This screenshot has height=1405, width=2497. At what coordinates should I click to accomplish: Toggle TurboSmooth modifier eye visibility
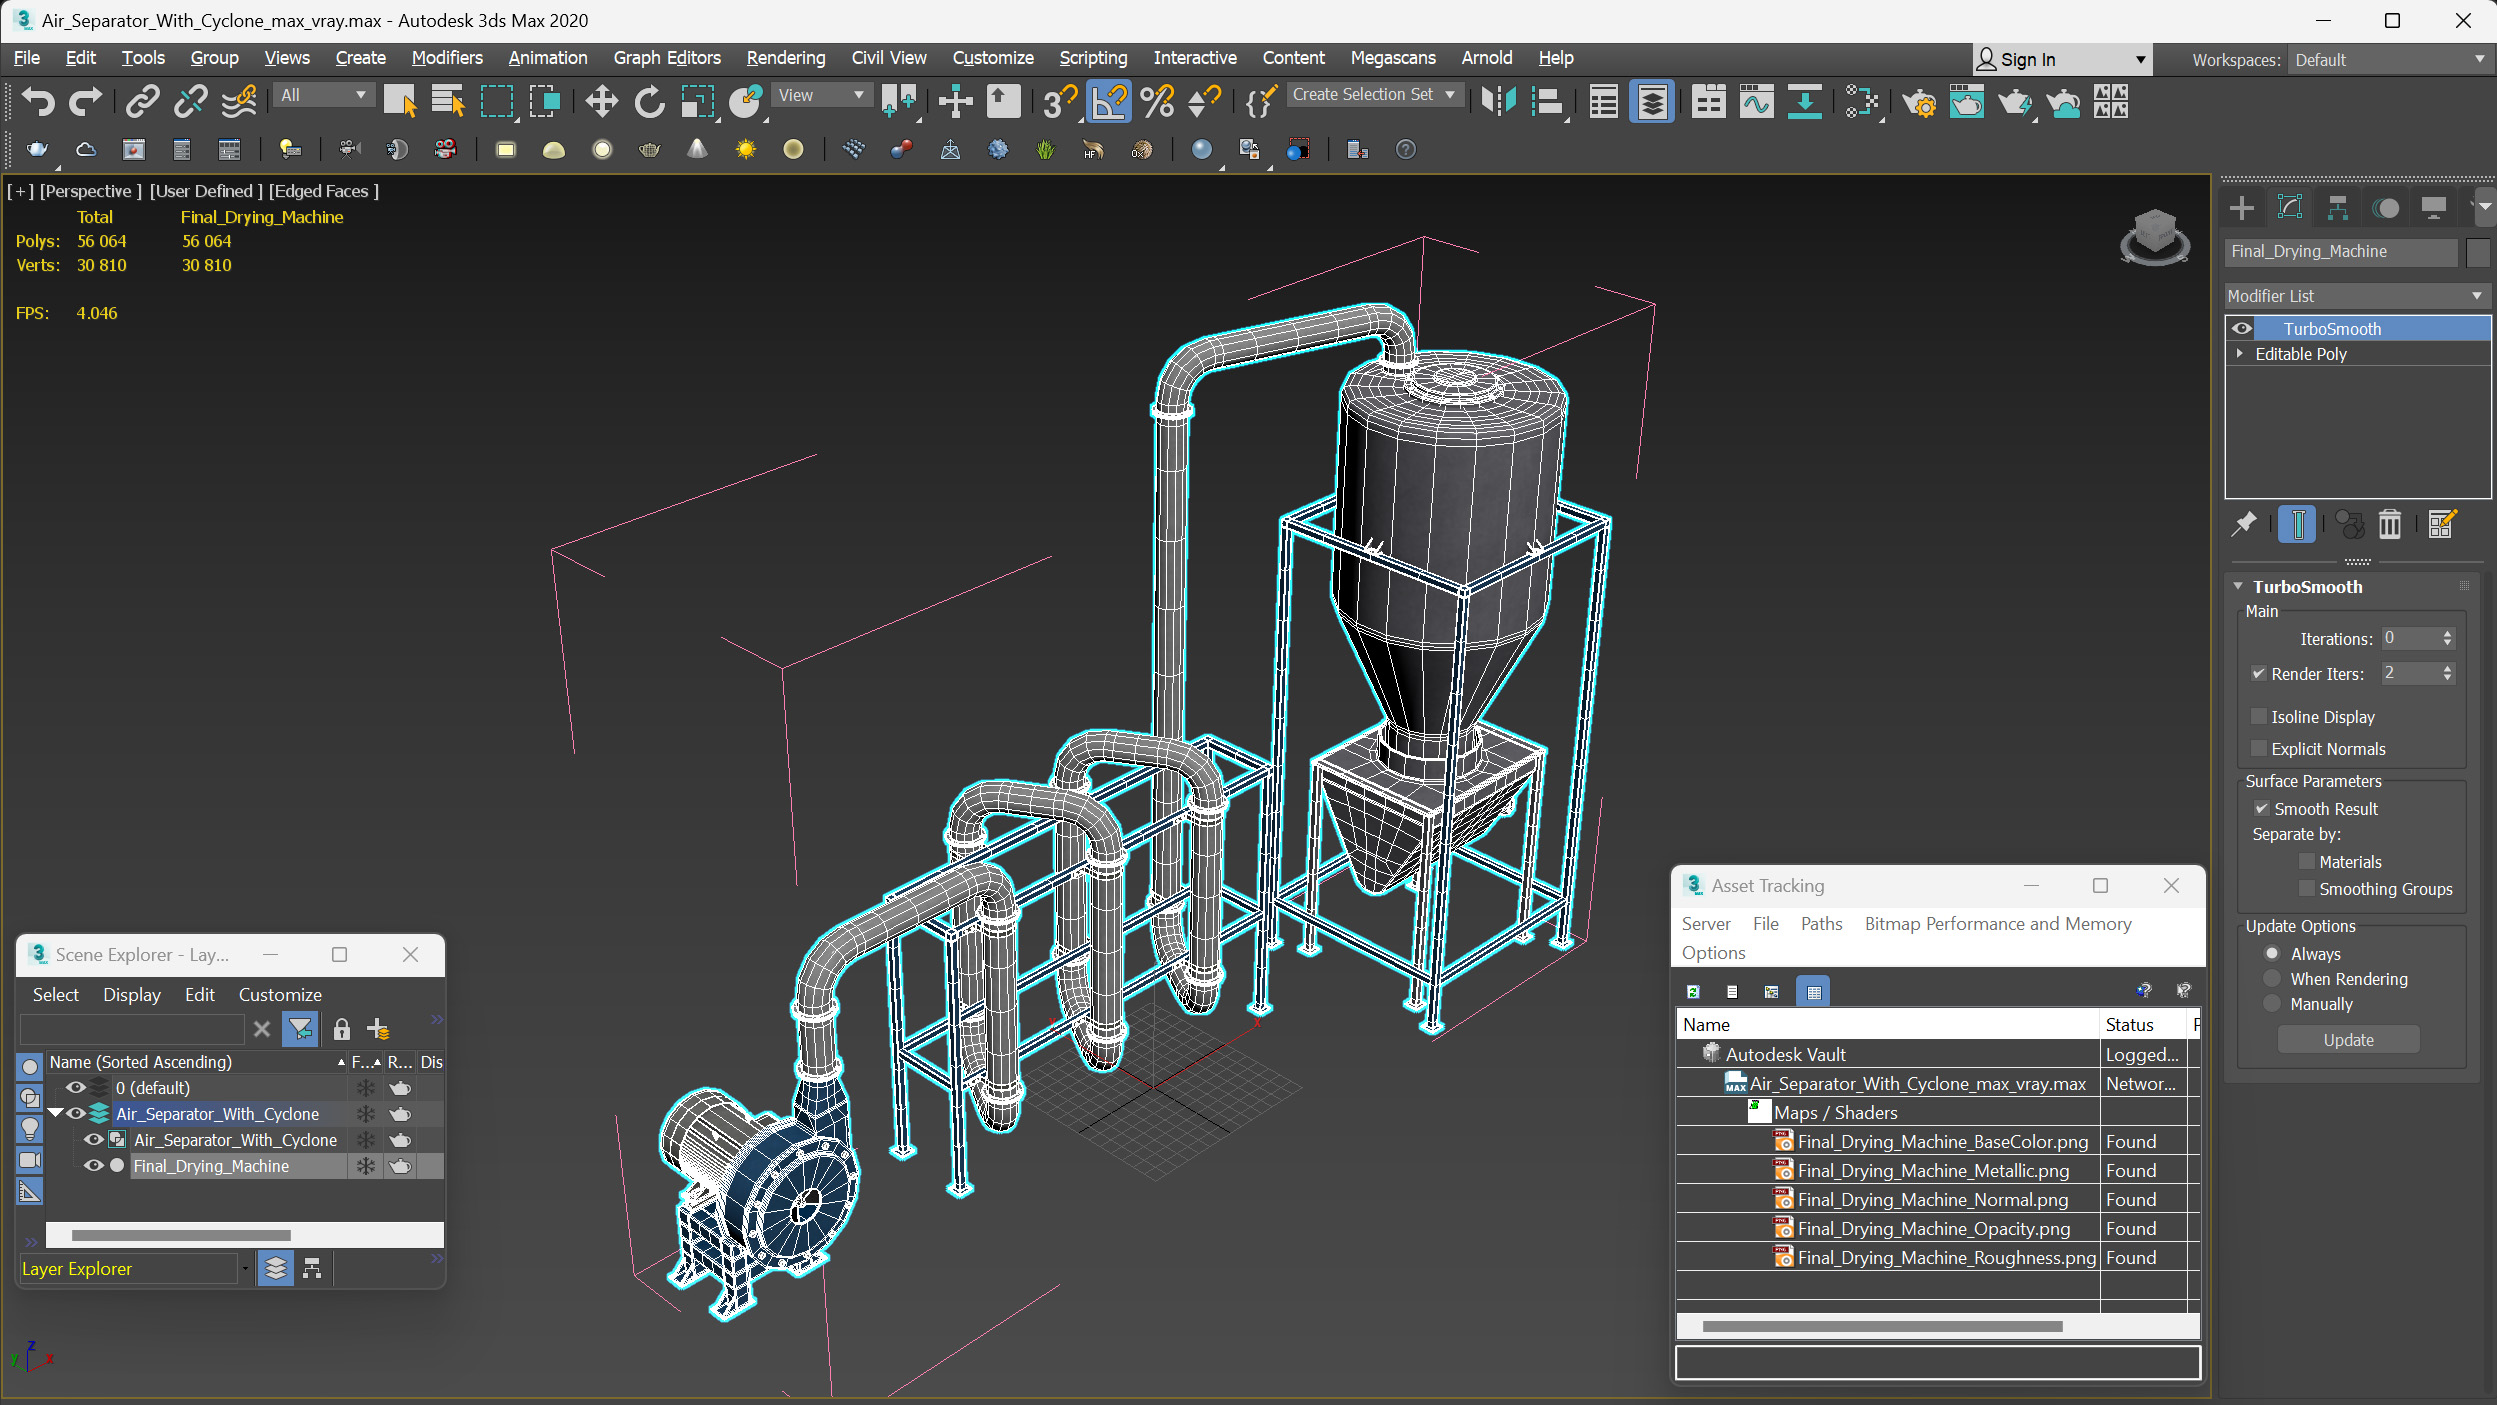2241,328
